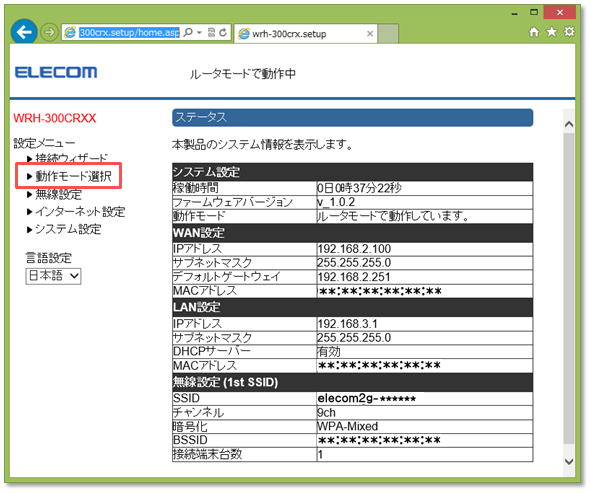The height and width of the screenshot is (493, 591).
Task: Go to システム設定 menu entry
Action: (x=64, y=229)
